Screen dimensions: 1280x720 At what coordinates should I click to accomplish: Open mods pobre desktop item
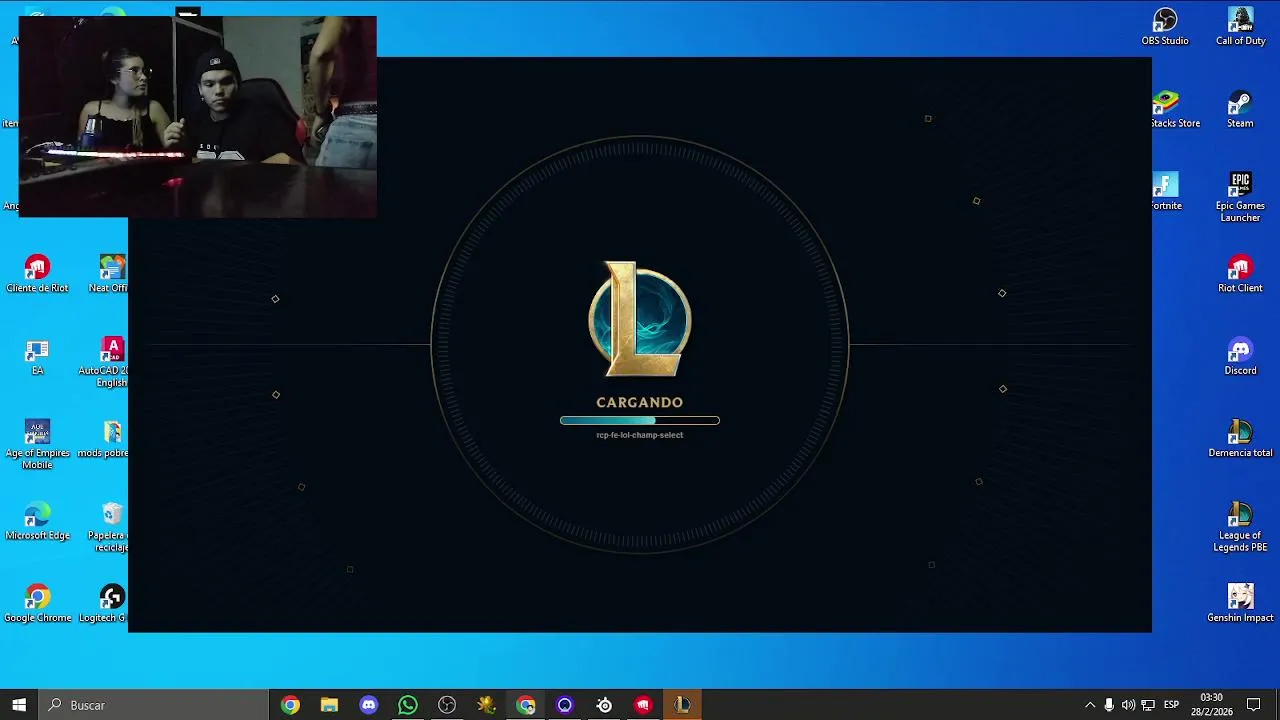pos(104,439)
